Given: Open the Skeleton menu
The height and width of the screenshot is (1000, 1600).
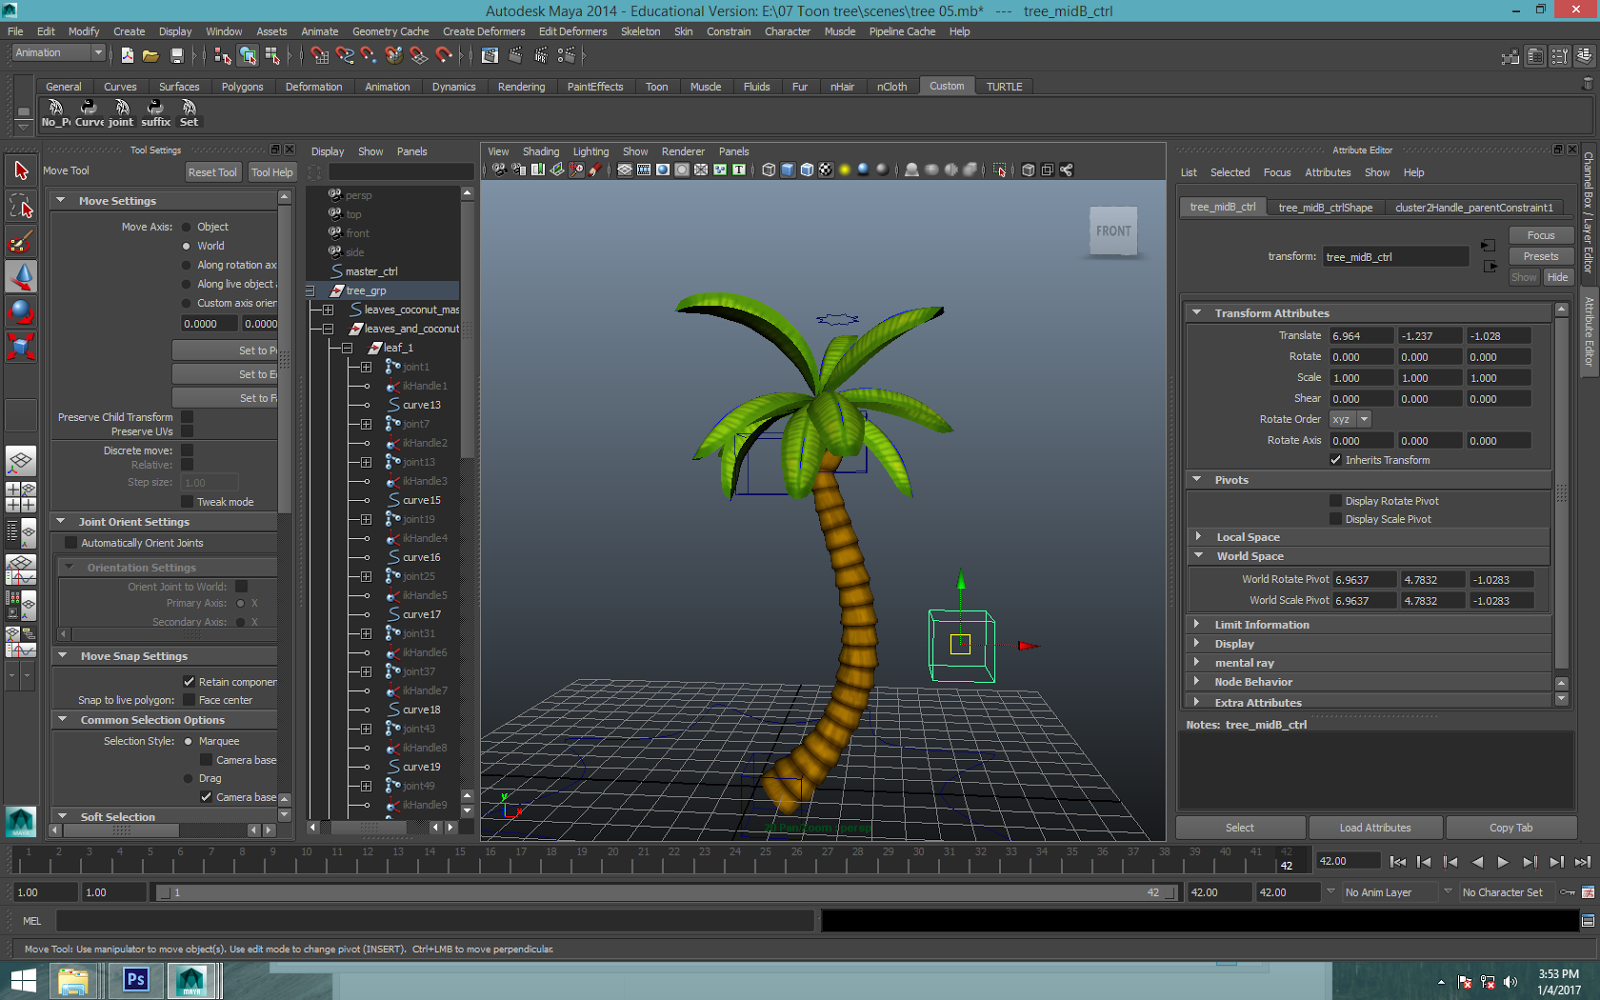Looking at the screenshot, I should click(641, 31).
